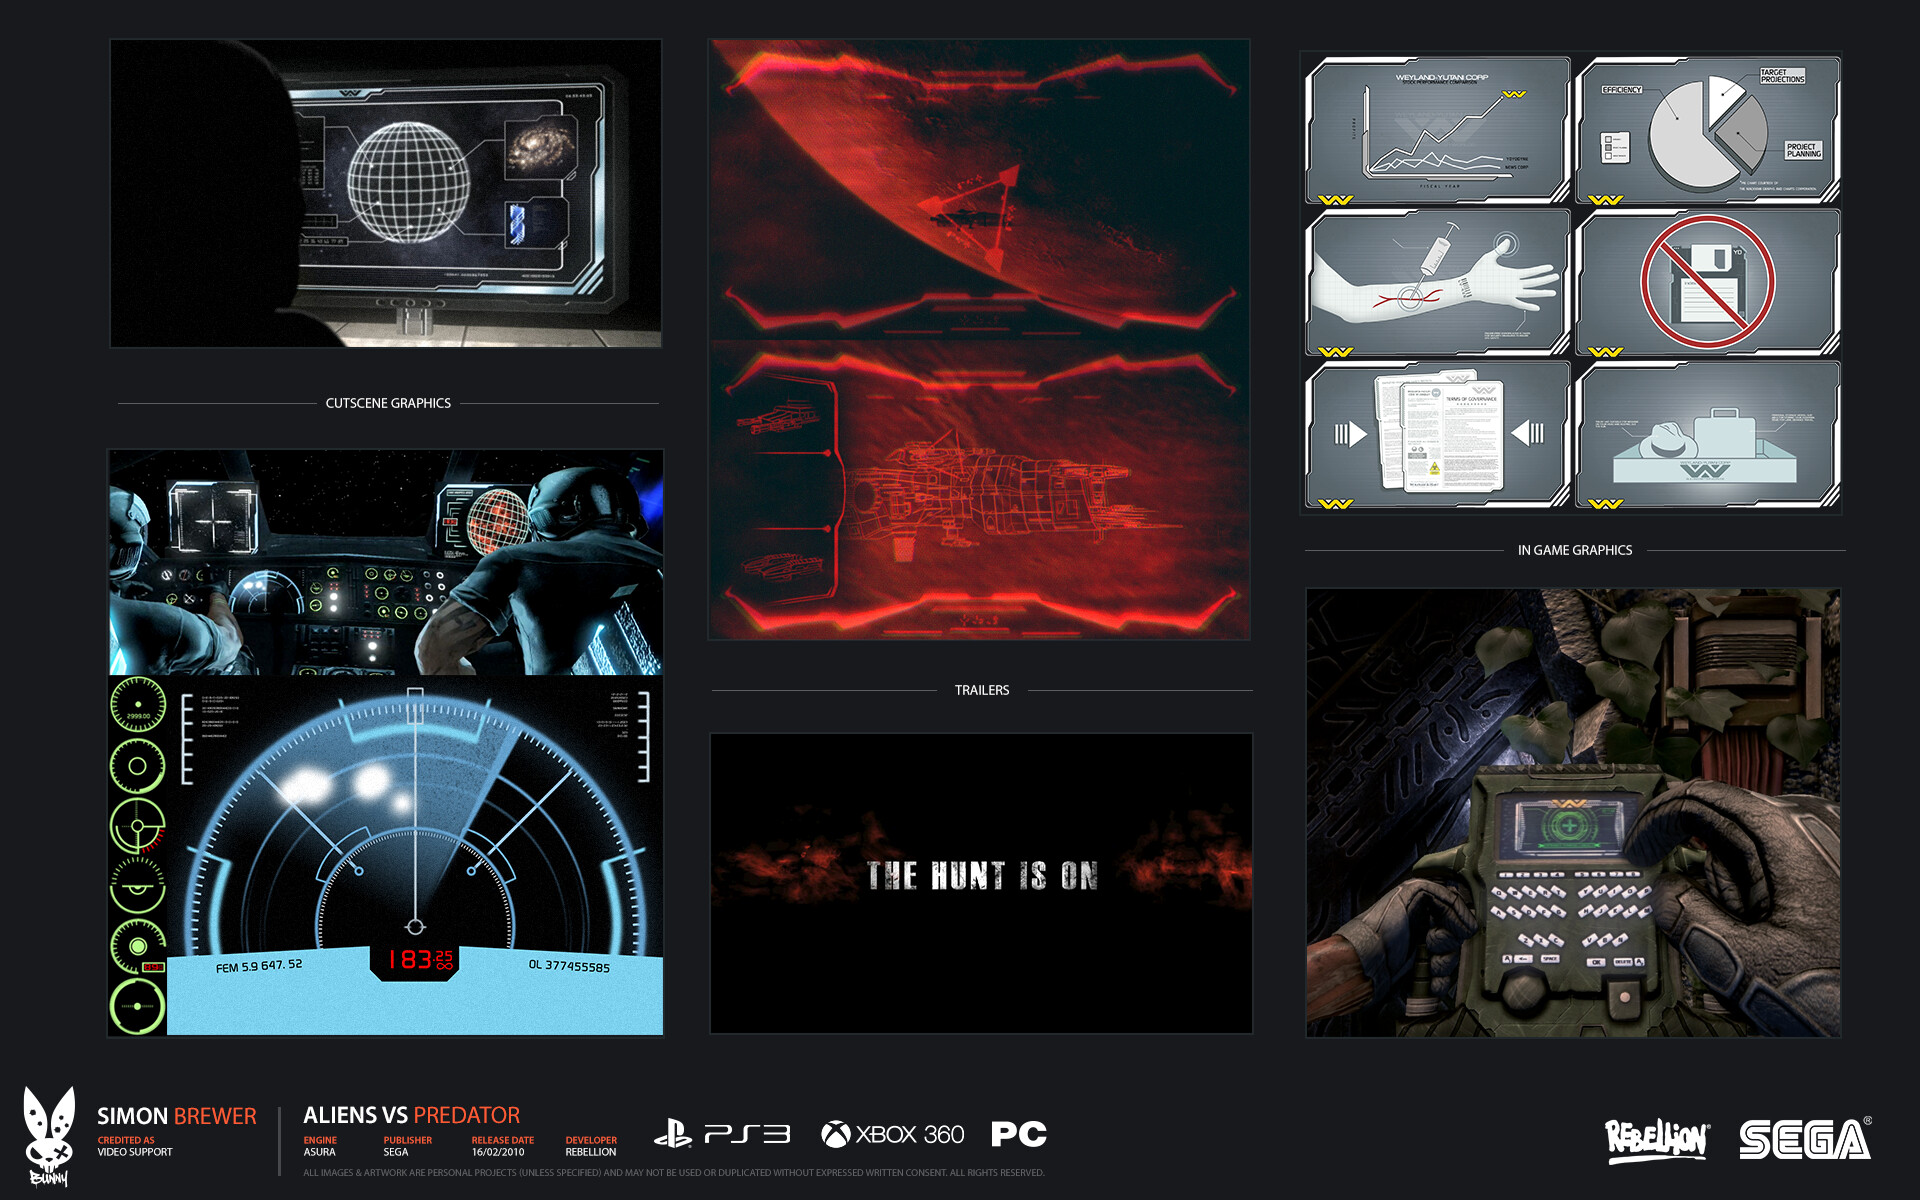Click the 'SIMON BREWER' name

(177, 1116)
